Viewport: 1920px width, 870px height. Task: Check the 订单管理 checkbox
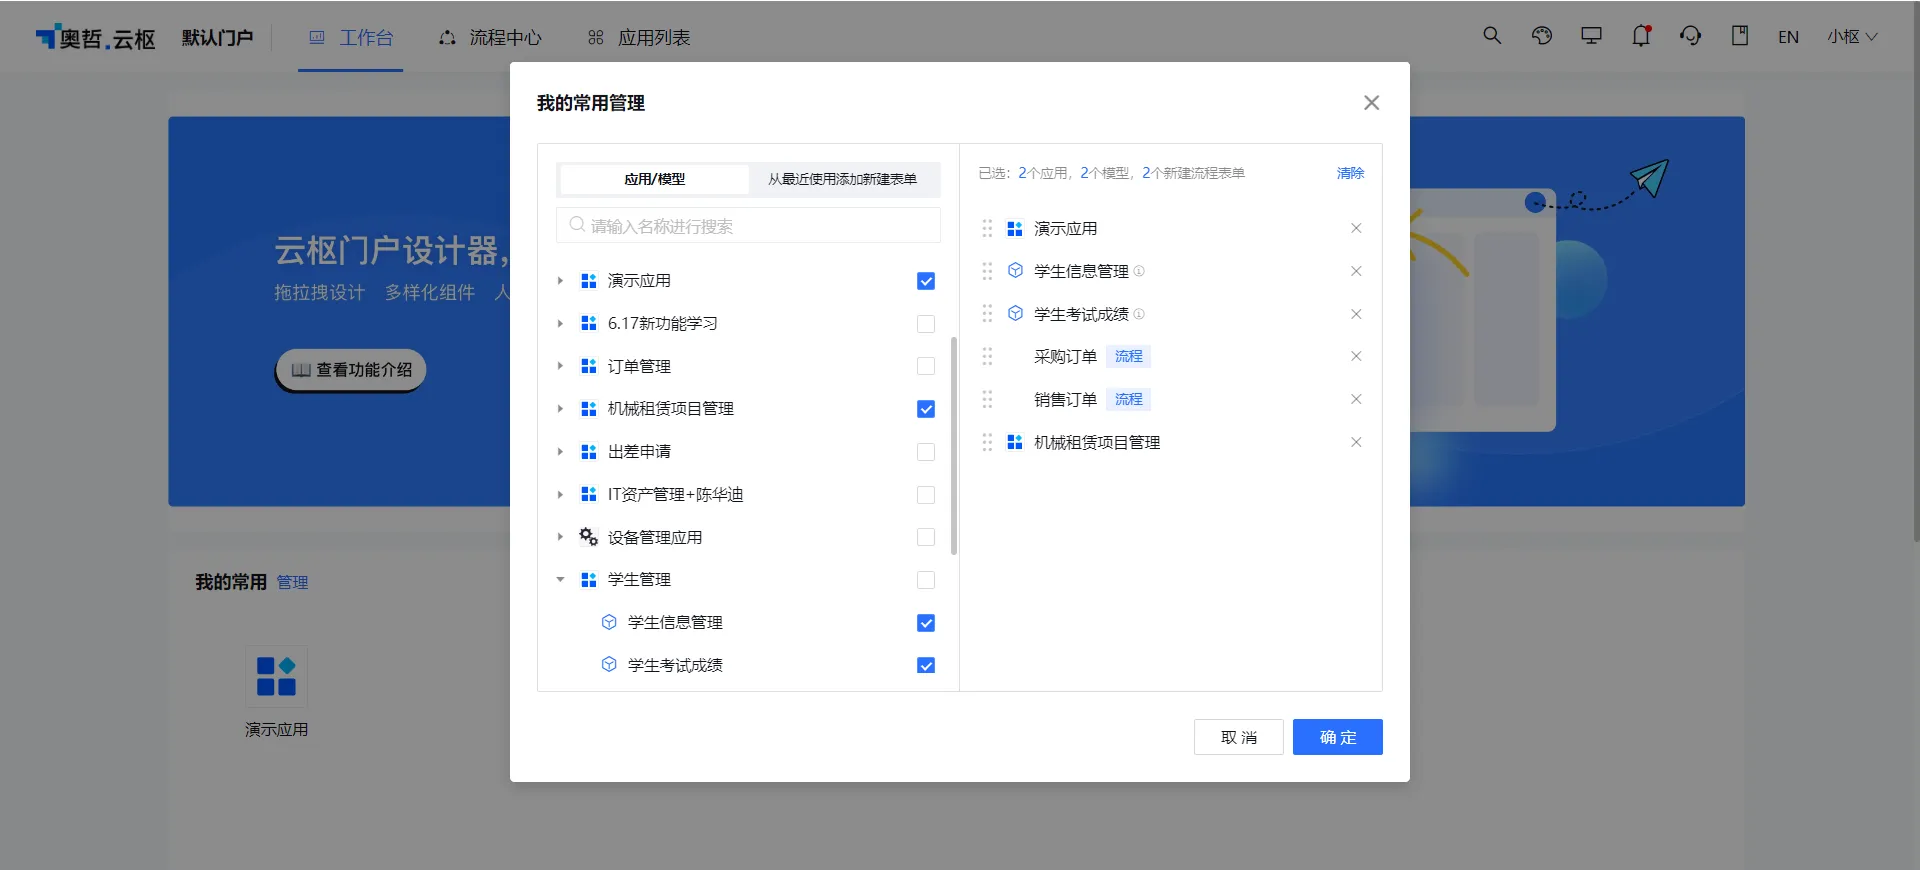926,366
